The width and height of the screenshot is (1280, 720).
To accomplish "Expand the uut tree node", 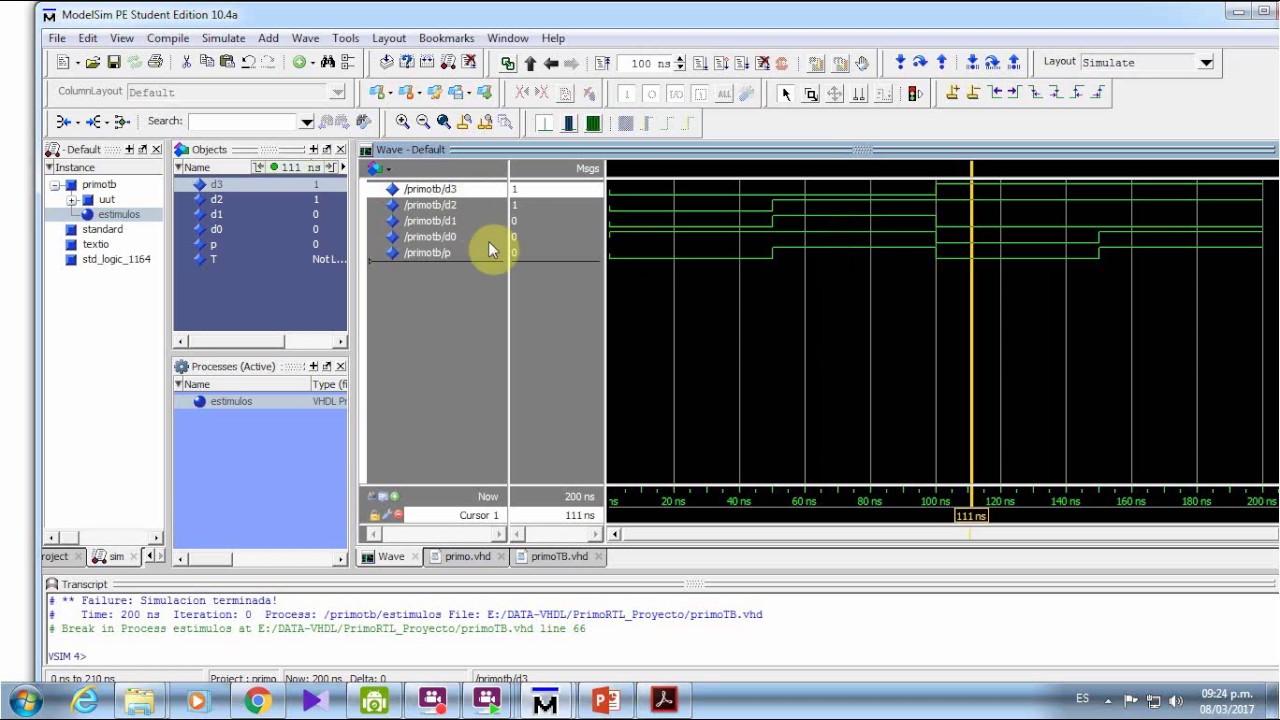I will coord(72,200).
